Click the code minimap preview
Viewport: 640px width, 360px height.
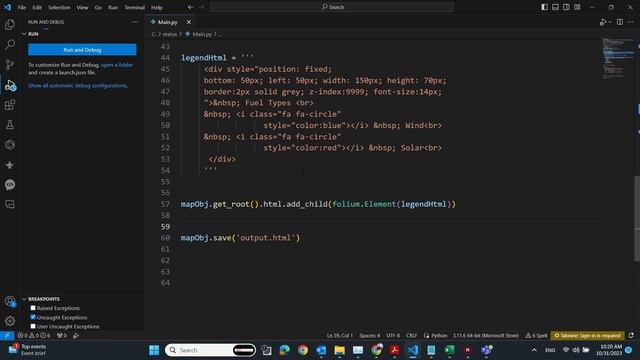pyautogui.click(x=618, y=58)
